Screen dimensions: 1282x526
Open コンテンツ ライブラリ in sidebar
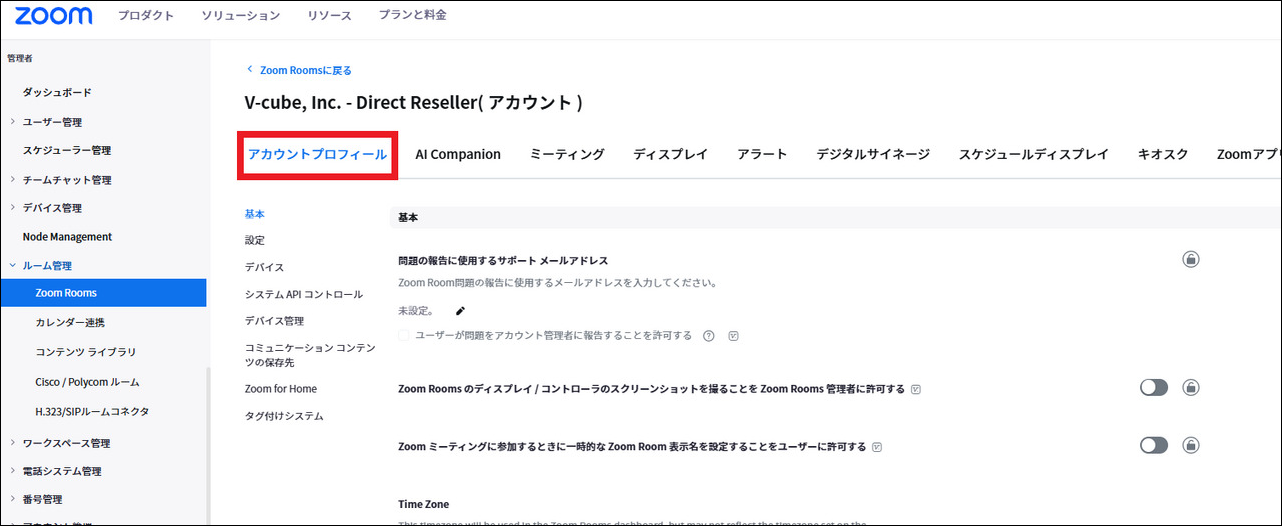(x=85, y=352)
